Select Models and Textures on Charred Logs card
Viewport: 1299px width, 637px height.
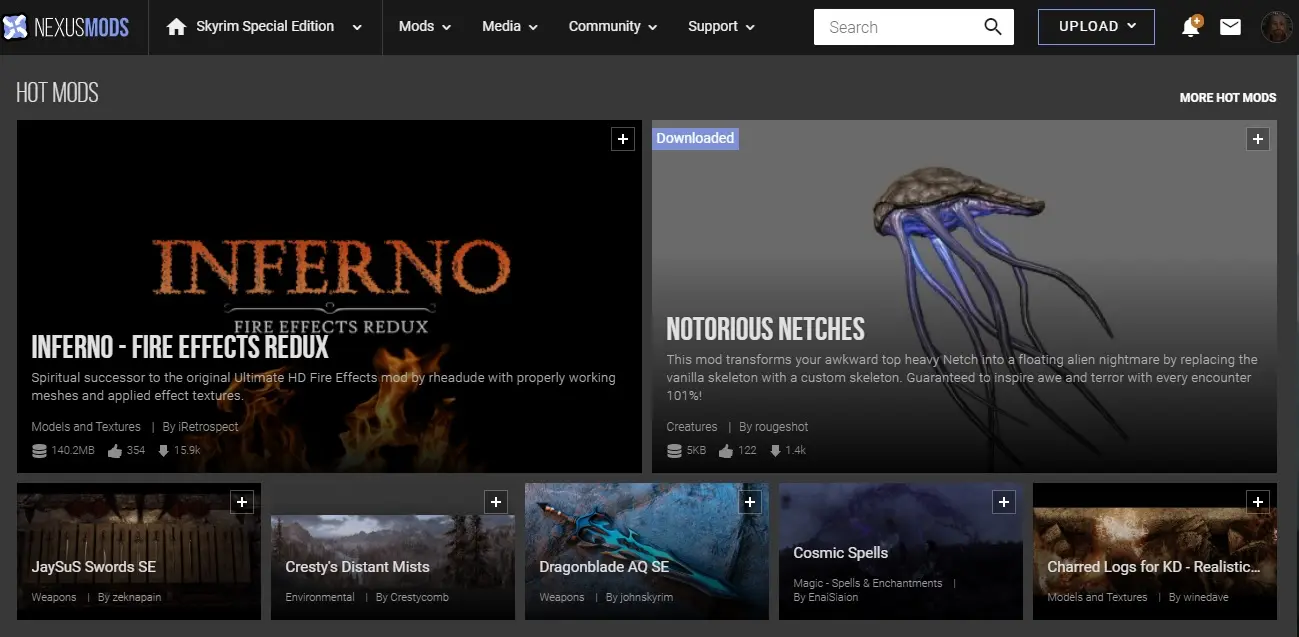coord(1097,598)
